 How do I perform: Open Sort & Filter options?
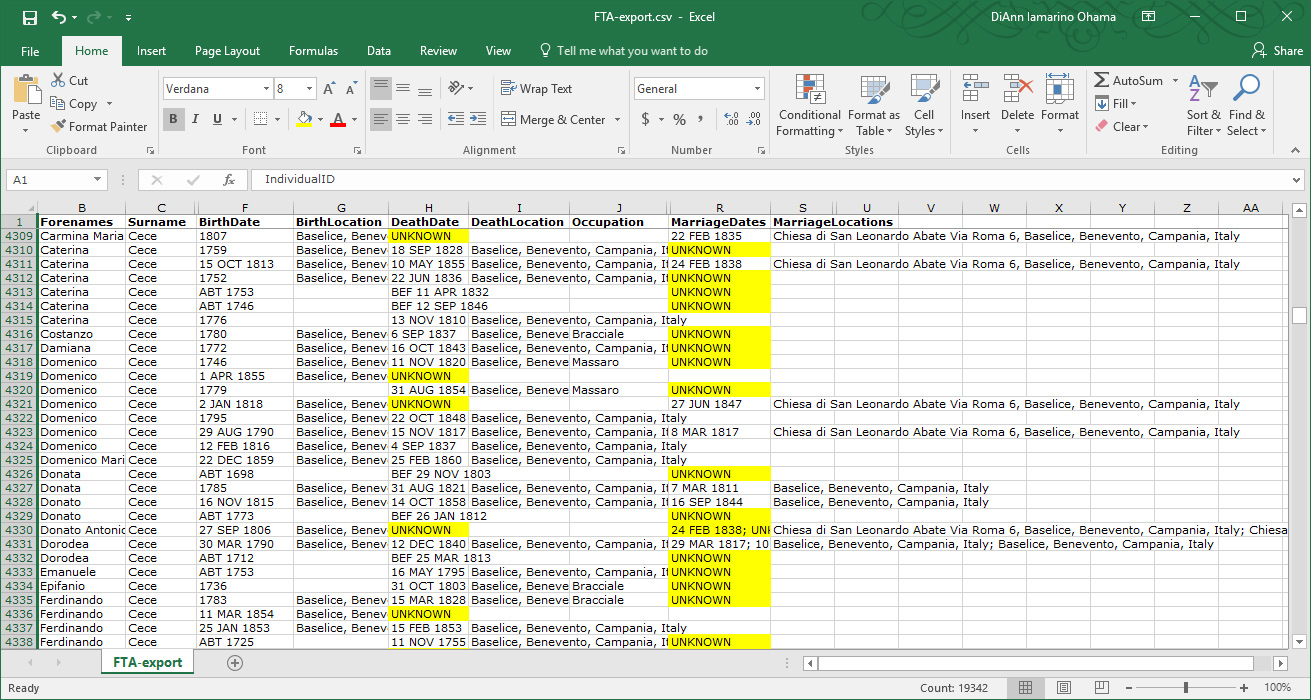tap(1204, 106)
